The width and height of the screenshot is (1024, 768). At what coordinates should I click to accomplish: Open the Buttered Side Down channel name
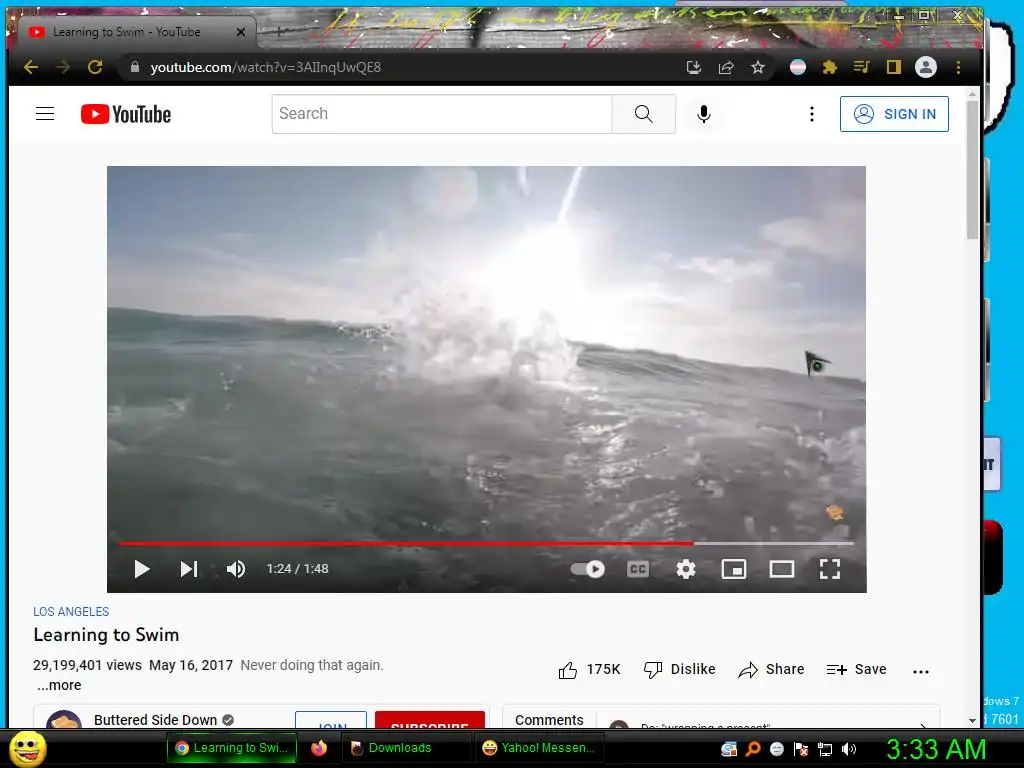pos(155,719)
